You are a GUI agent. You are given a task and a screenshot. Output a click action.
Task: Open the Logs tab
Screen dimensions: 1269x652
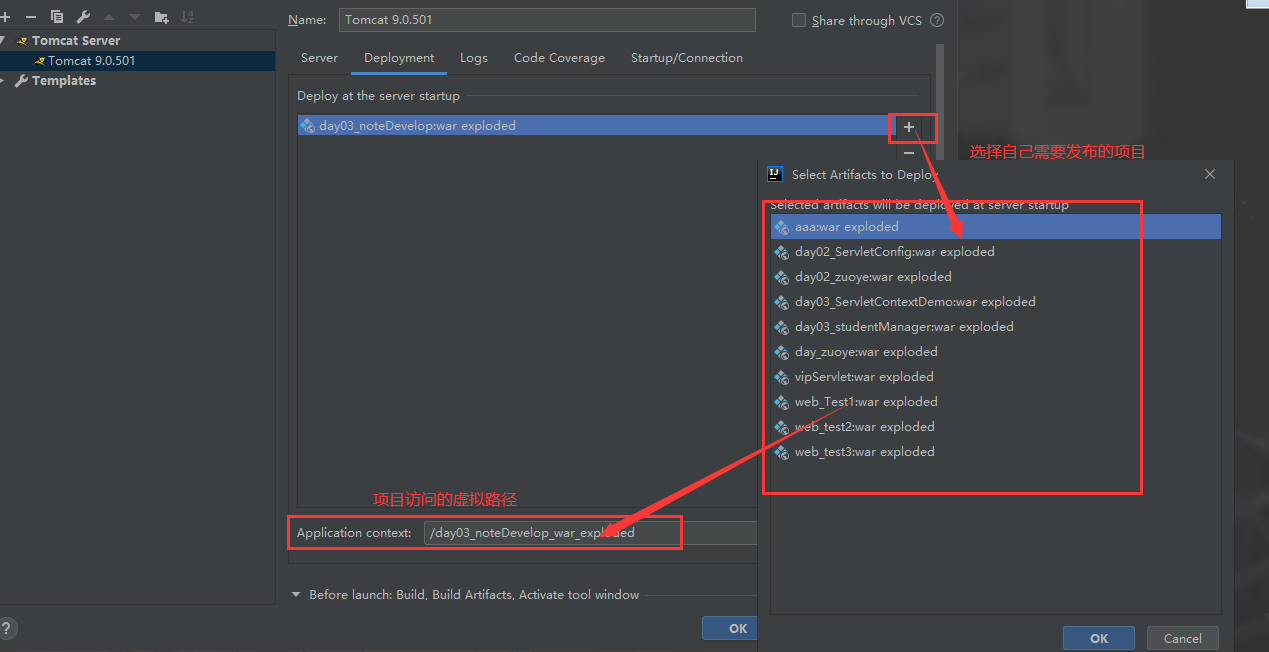point(474,58)
